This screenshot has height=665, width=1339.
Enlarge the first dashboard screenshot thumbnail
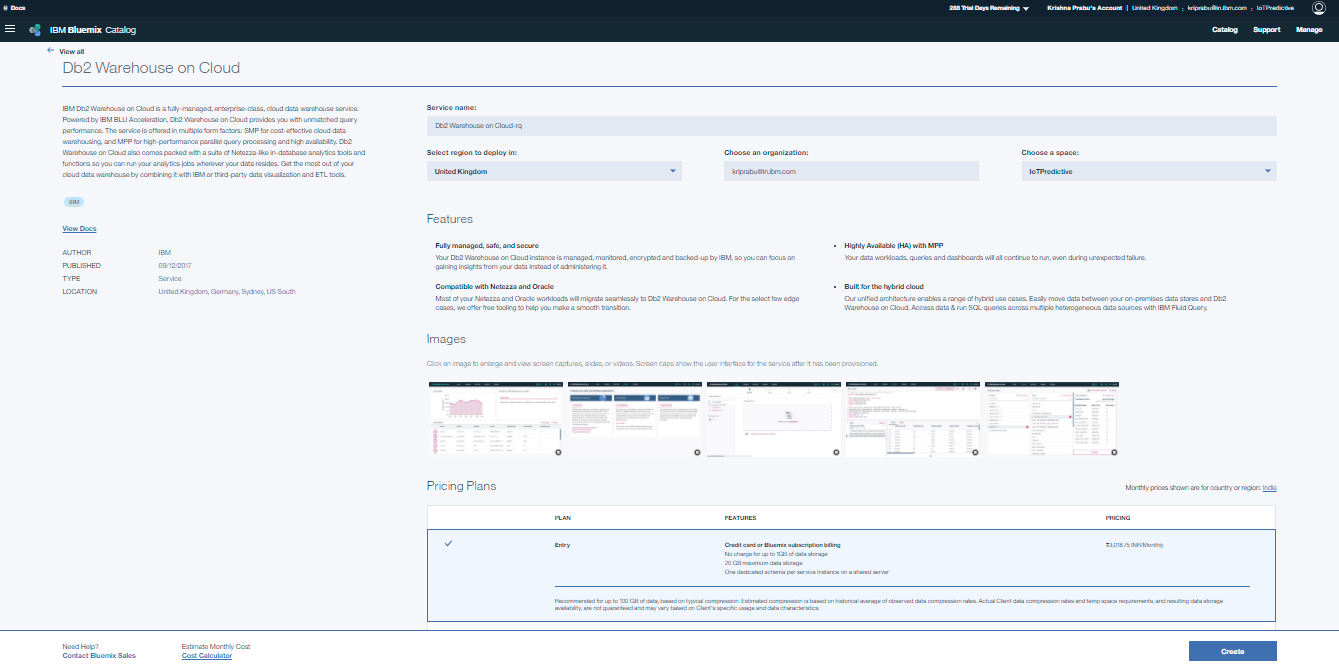coord(496,419)
